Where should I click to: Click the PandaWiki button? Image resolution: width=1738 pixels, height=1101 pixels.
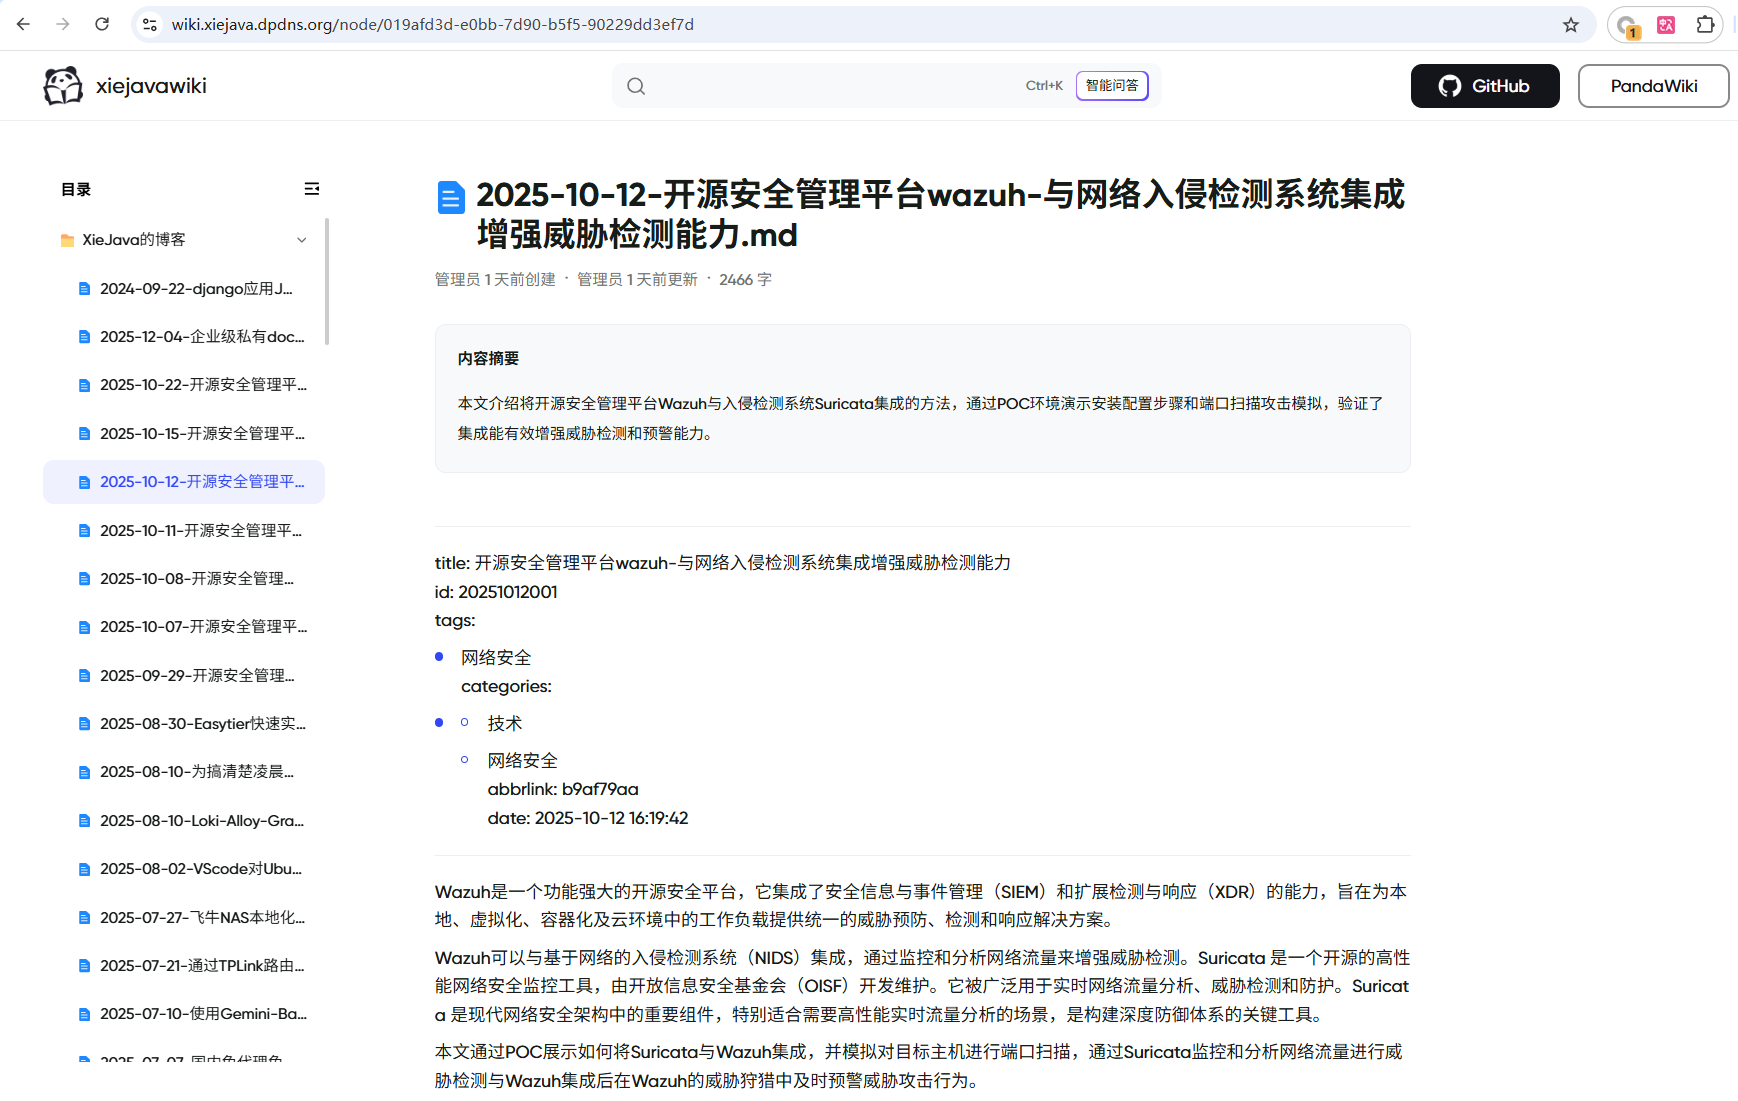point(1653,86)
